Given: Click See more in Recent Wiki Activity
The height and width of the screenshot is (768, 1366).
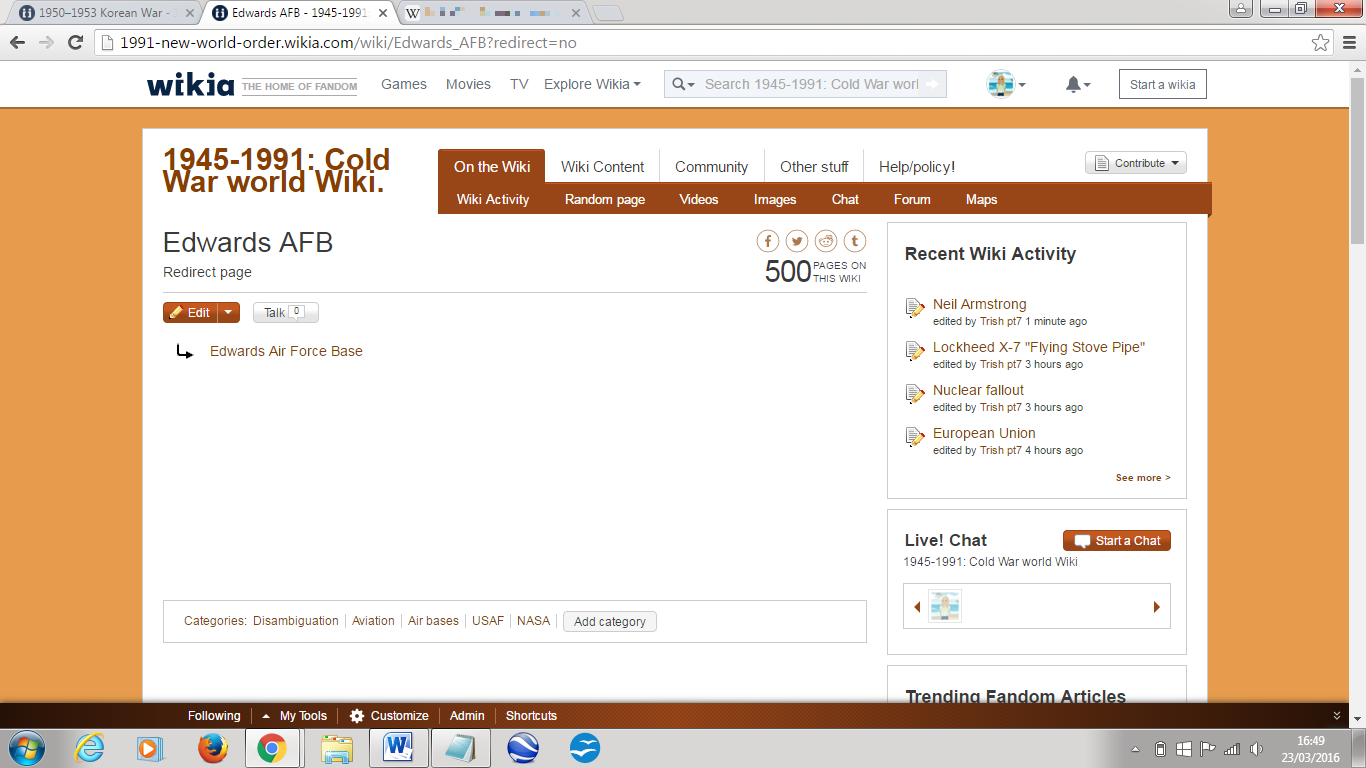Looking at the screenshot, I should tap(1143, 478).
